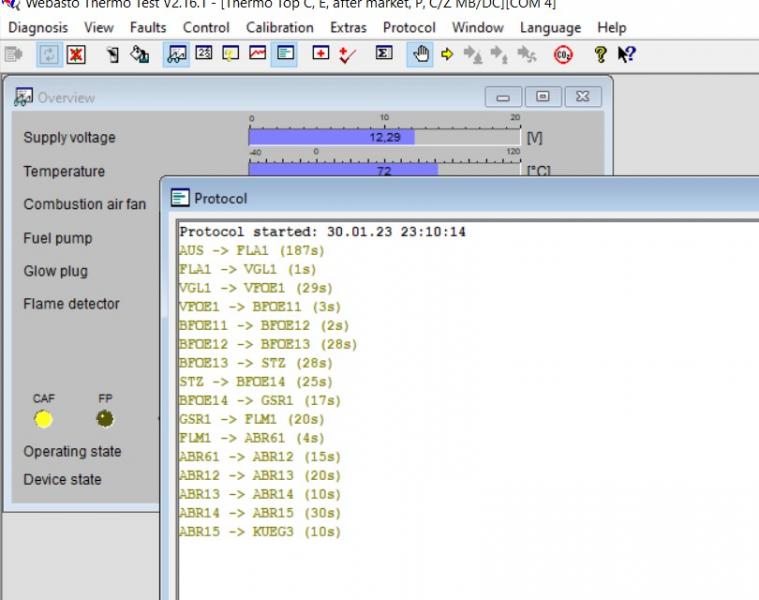Select the 'AUS -> FLA1 (187s)' line
The height and width of the screenshot is (600, 759).
(x=252, y=251)
